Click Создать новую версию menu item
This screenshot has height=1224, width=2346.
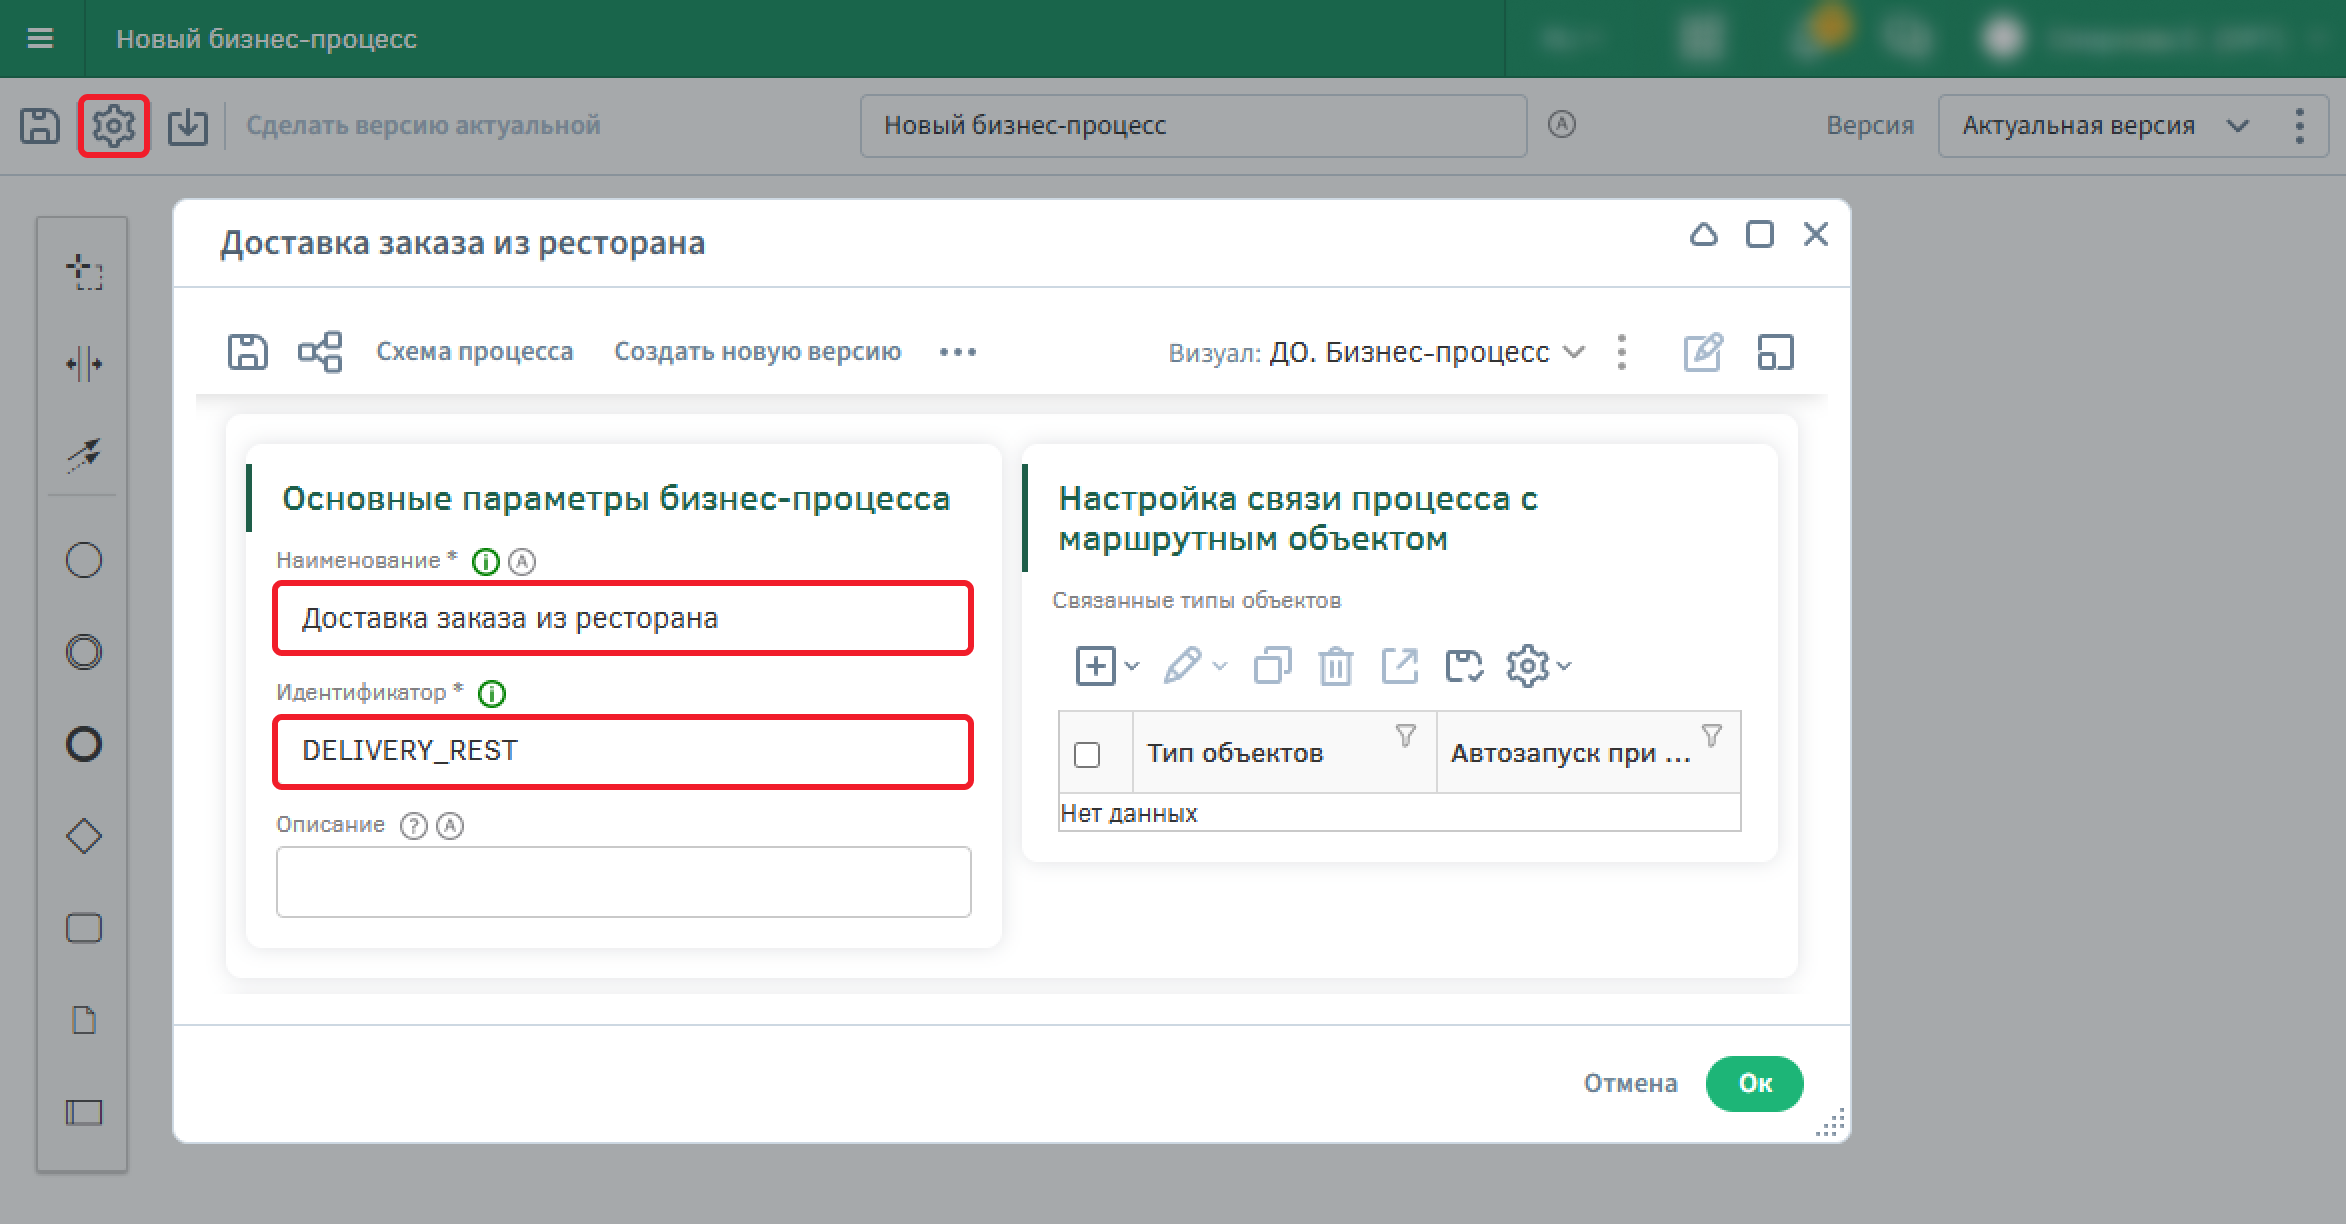[x=757, y=352]
